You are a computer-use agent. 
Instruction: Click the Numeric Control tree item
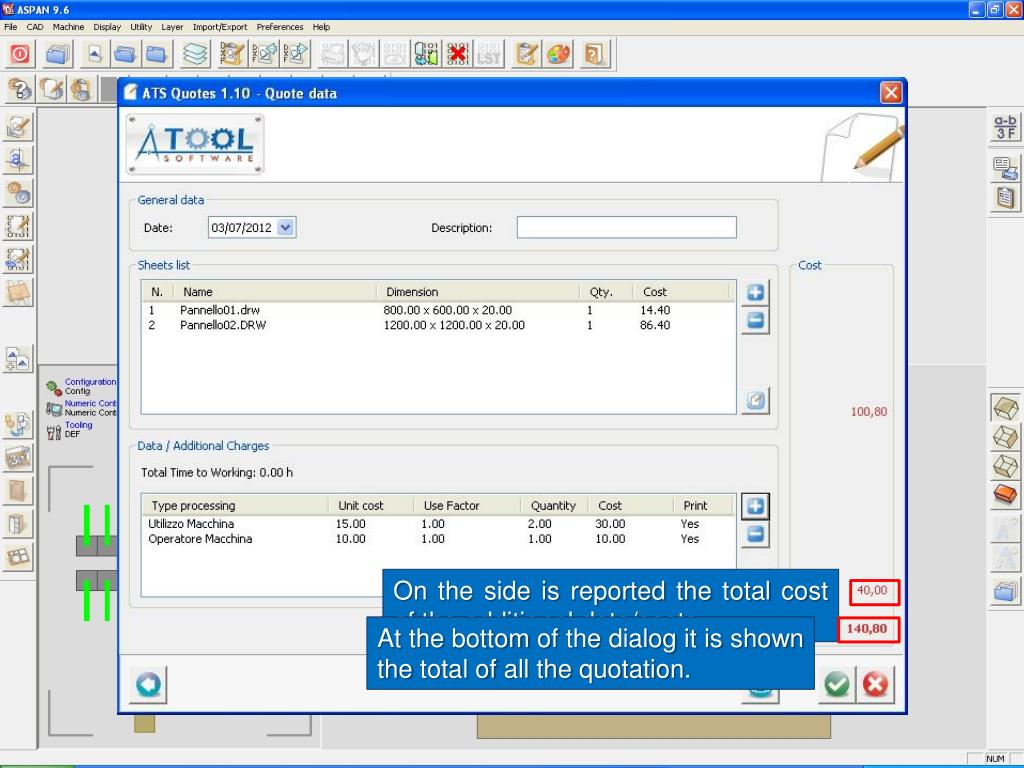coord(81,408)
